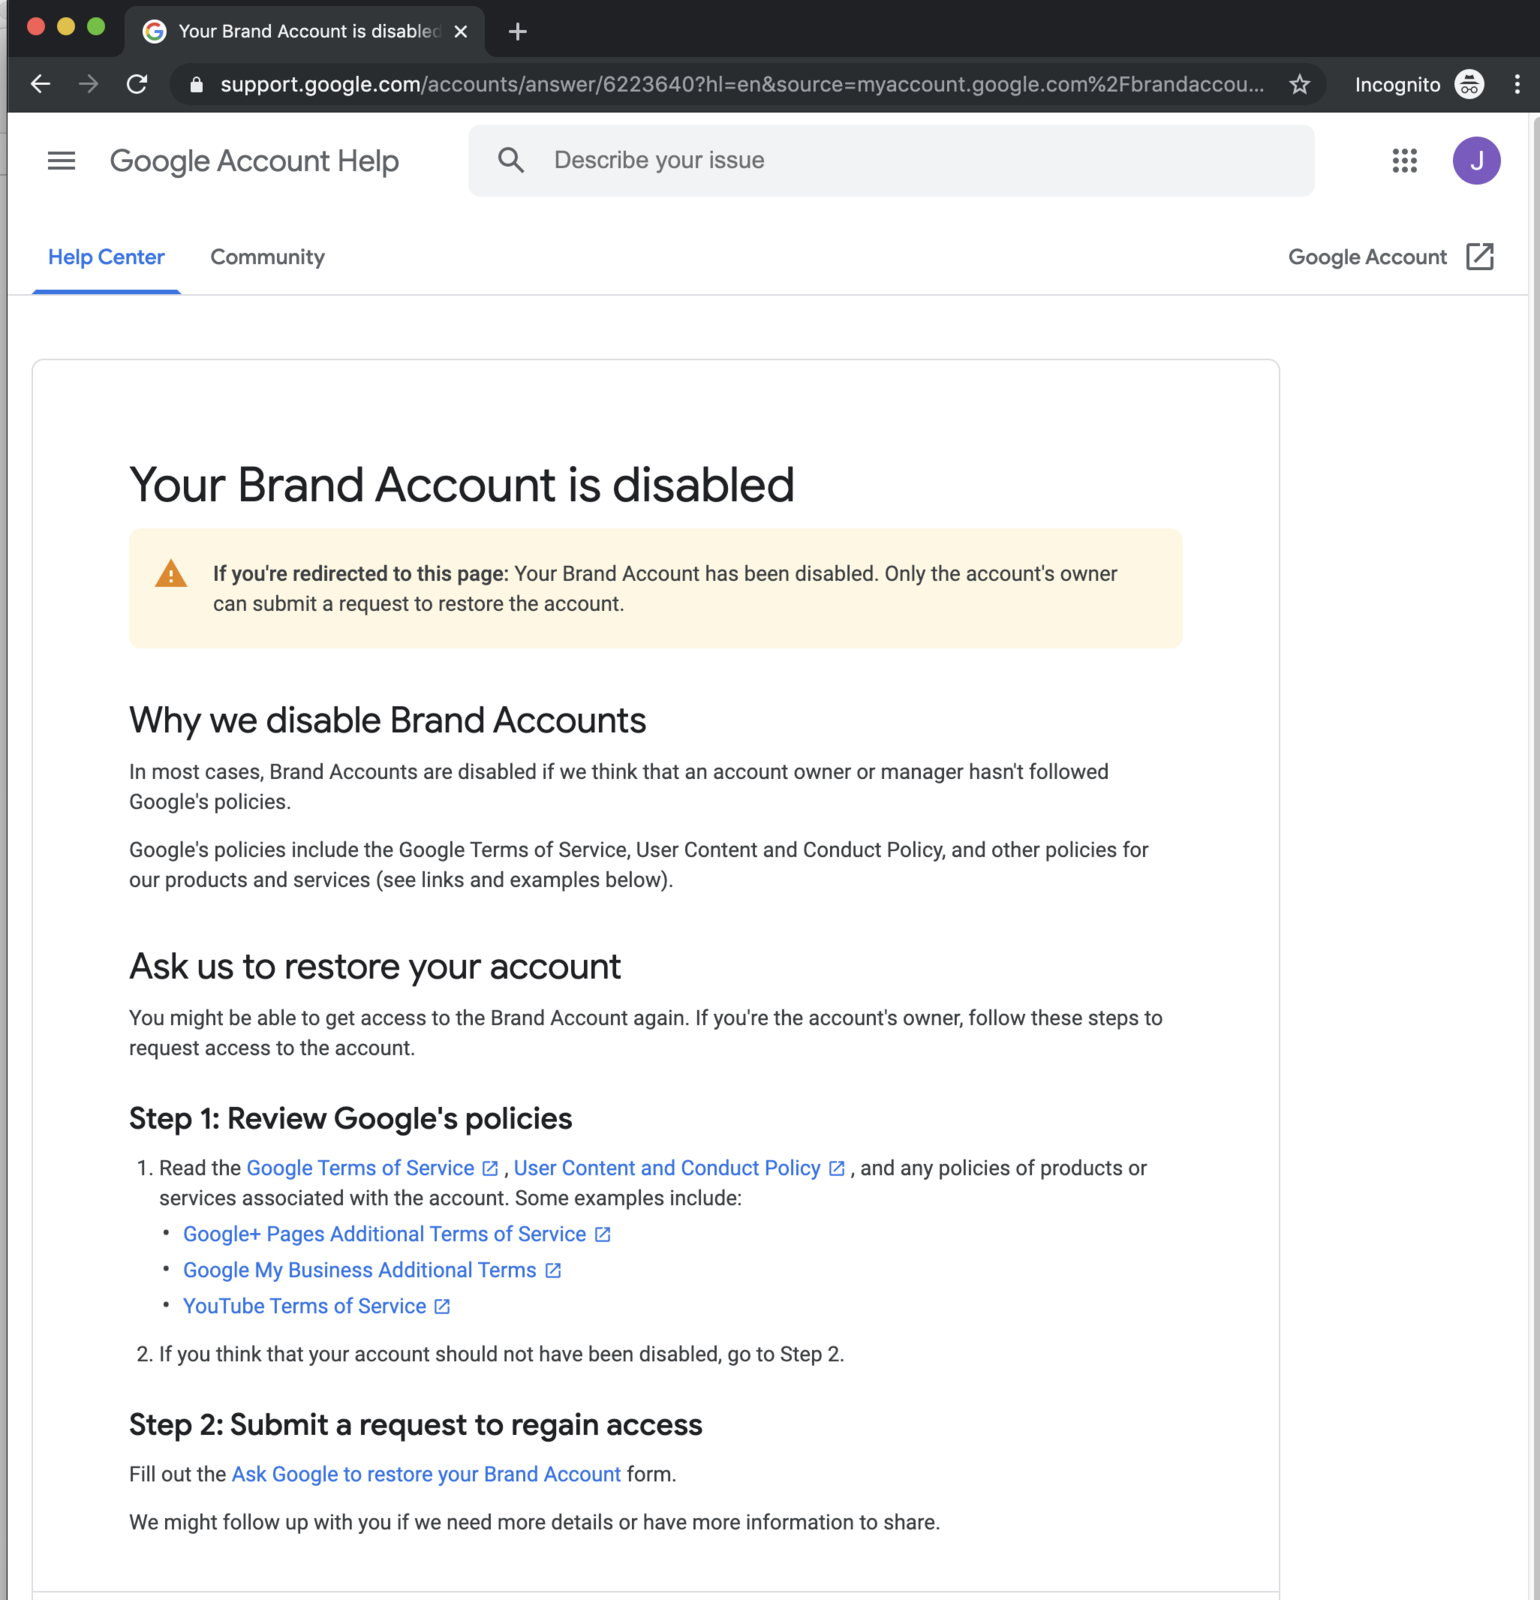This screenshot has width=1540, height=1600.
Task: Click the browser address bar URL
Action: click(742, 84)
